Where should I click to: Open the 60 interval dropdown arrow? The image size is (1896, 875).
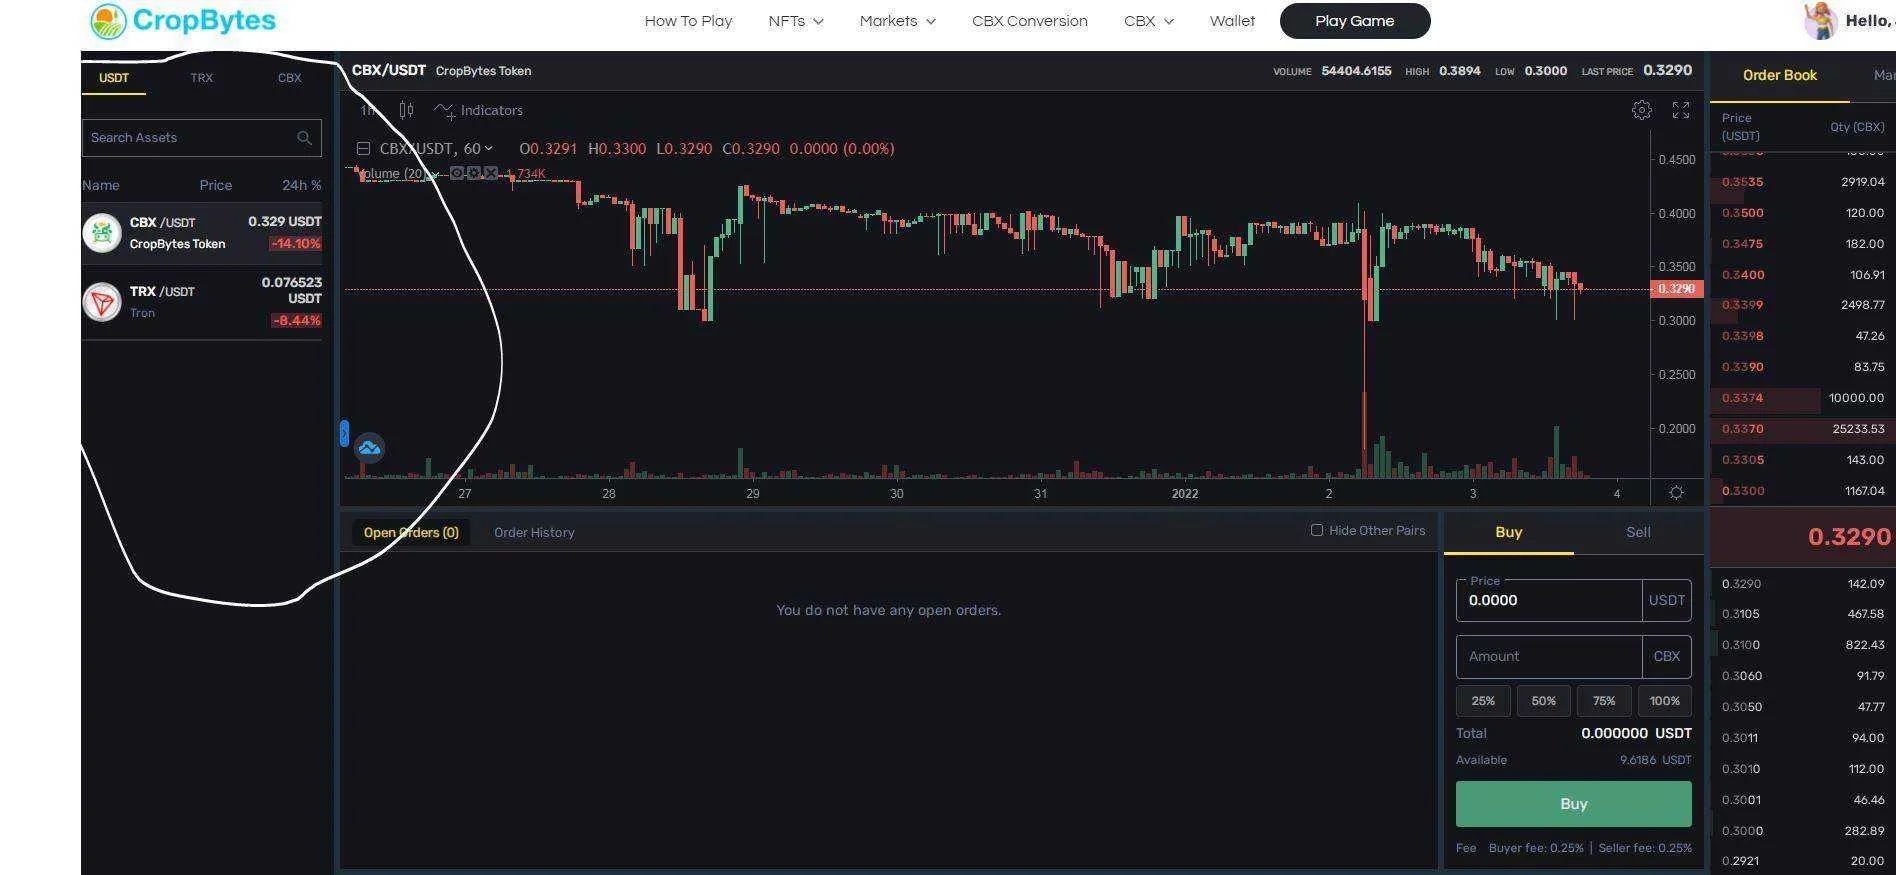tap(488, 149)
